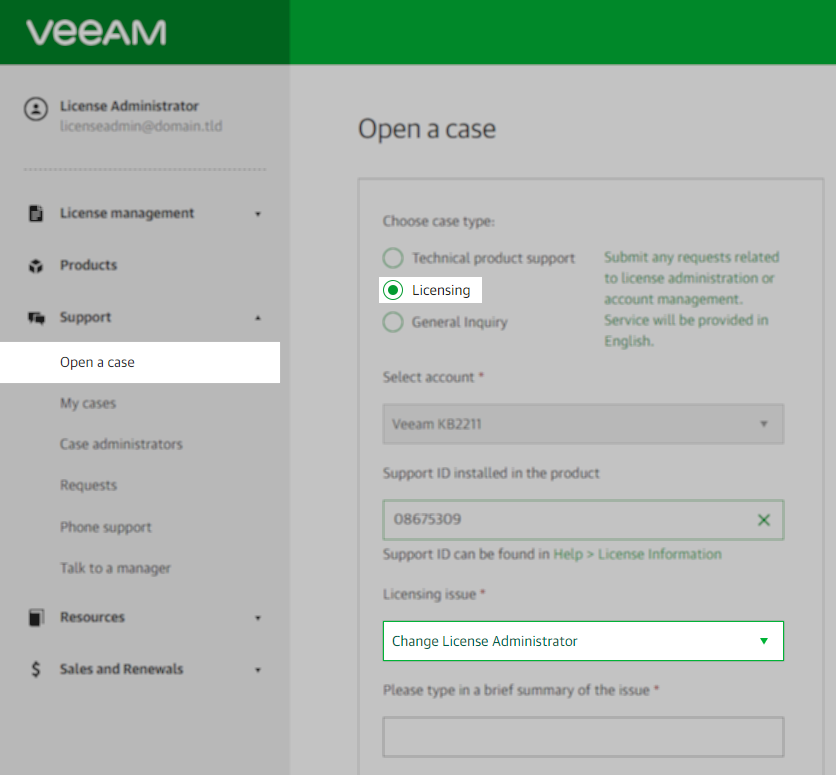The height and width of the screenshot is (775, 836).
Task: Click the Choose case type label
Action: click(439, 221)
